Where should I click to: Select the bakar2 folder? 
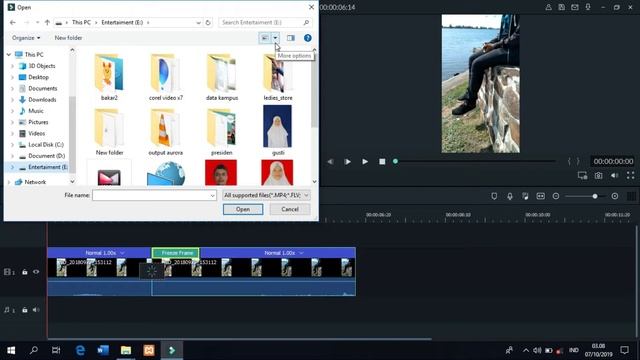pos(109,77)
